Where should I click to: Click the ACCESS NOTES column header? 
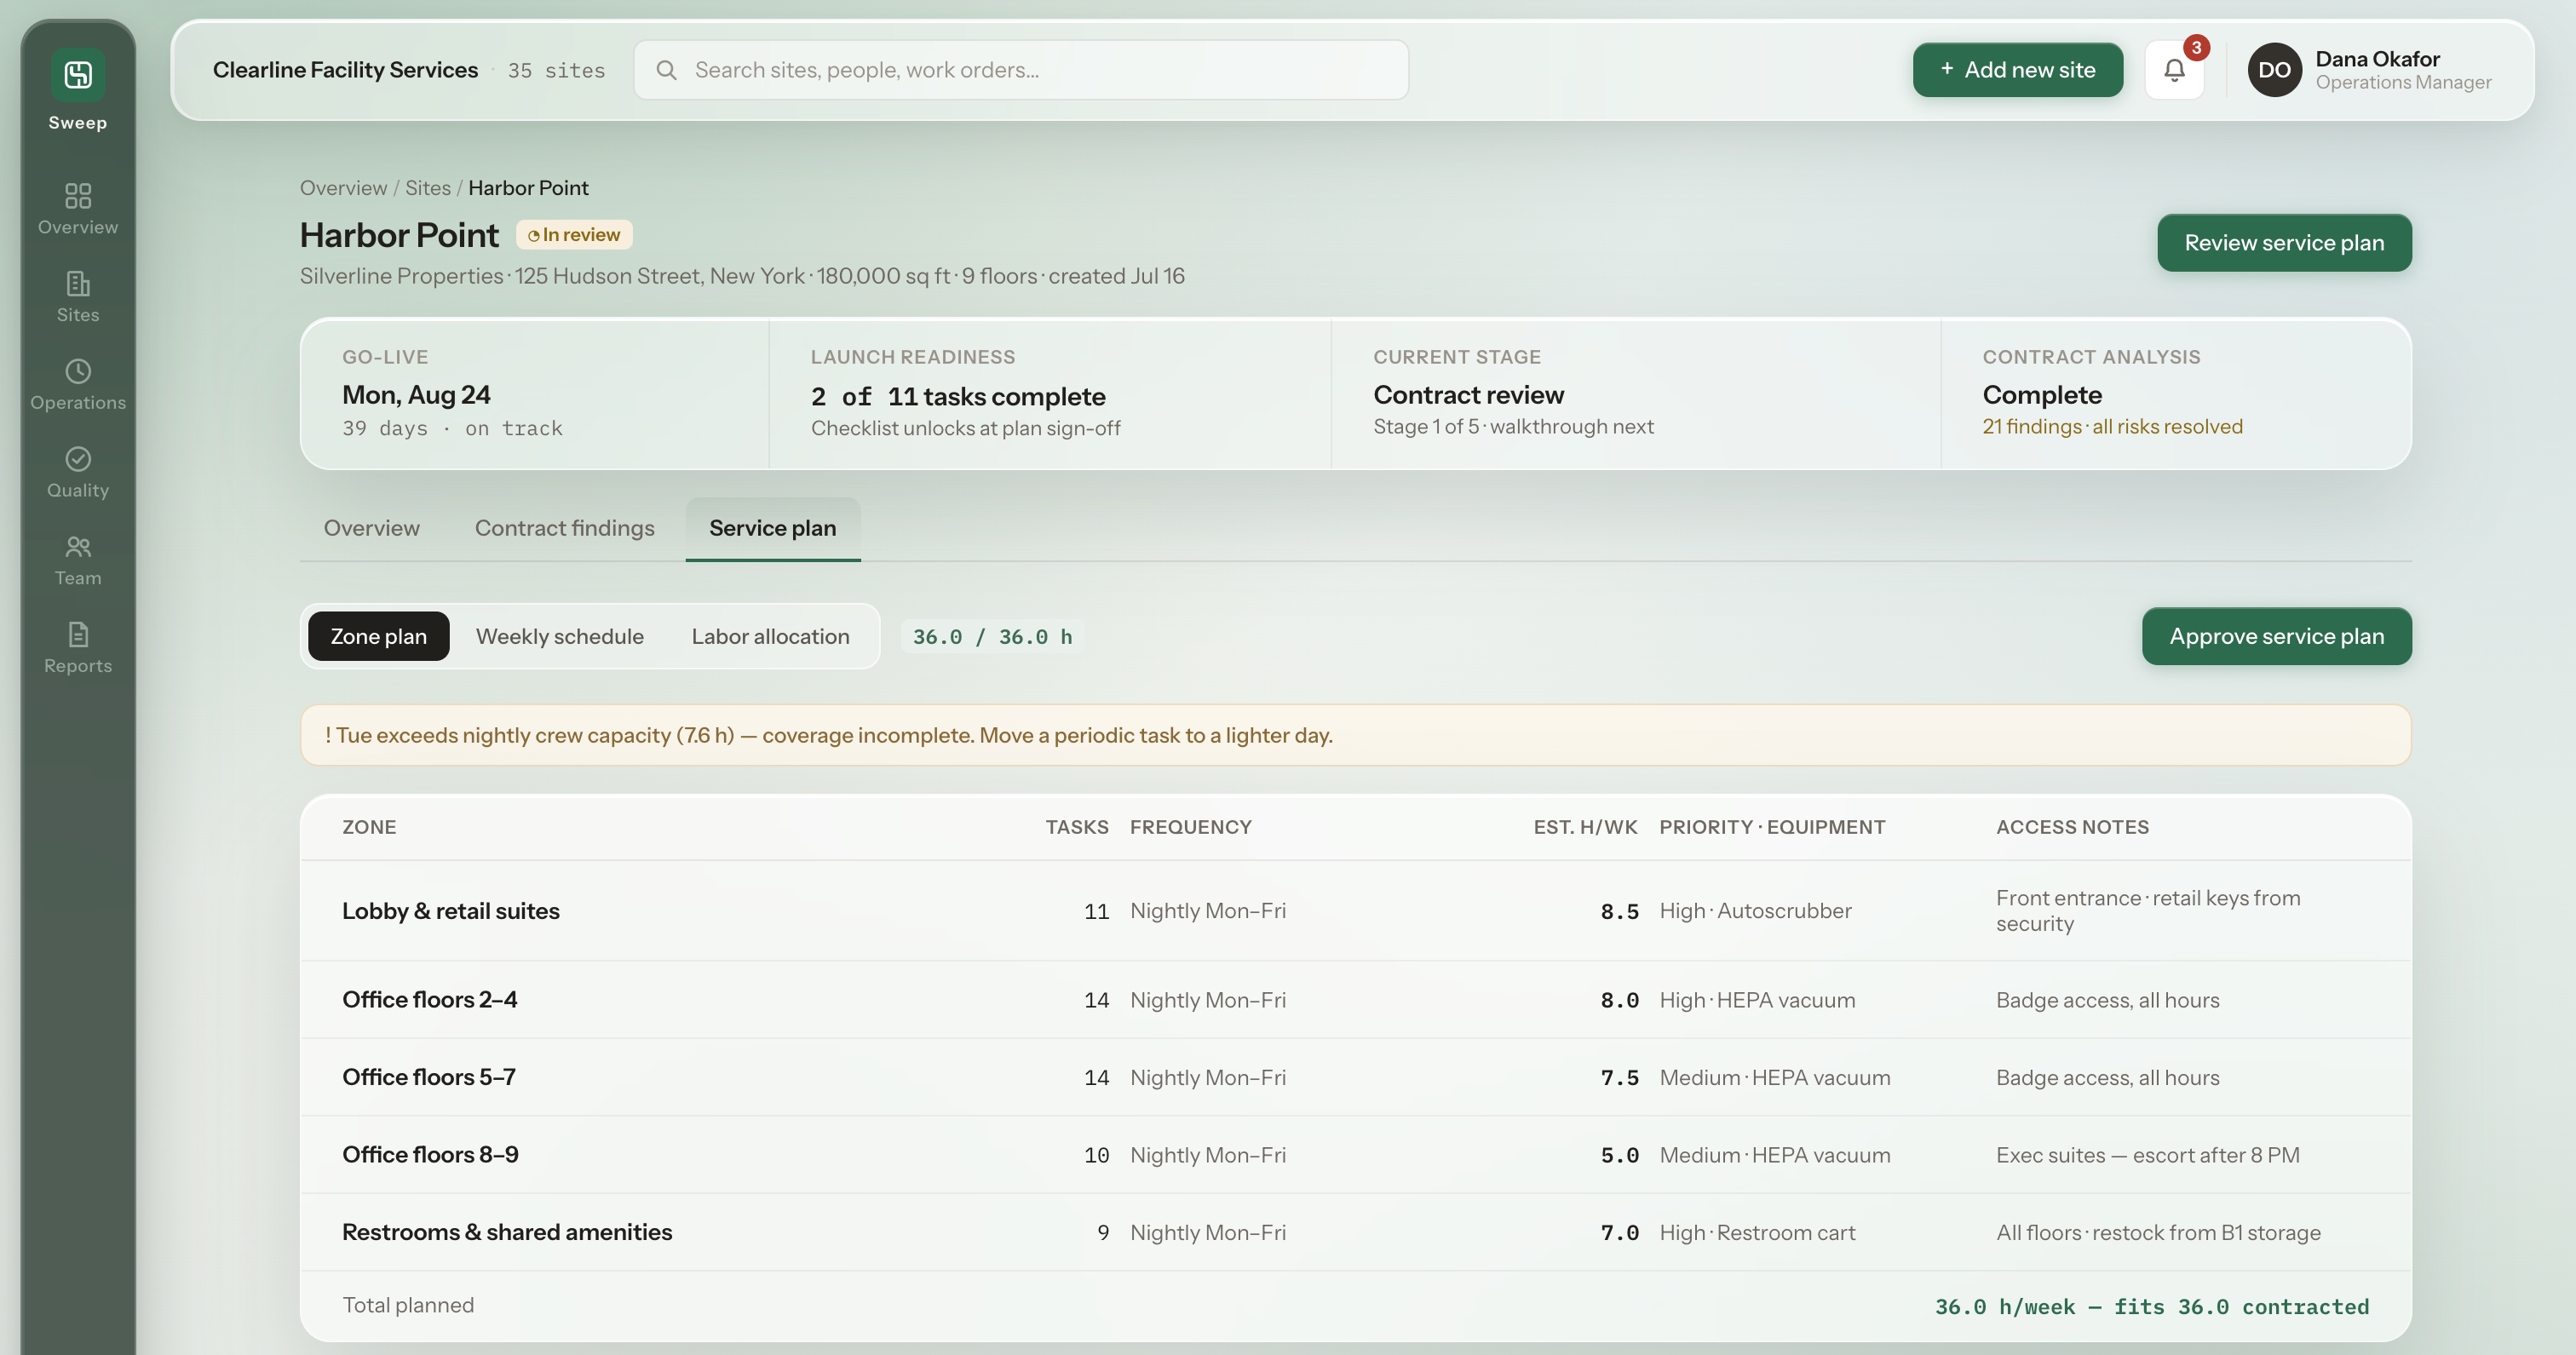2072,827
